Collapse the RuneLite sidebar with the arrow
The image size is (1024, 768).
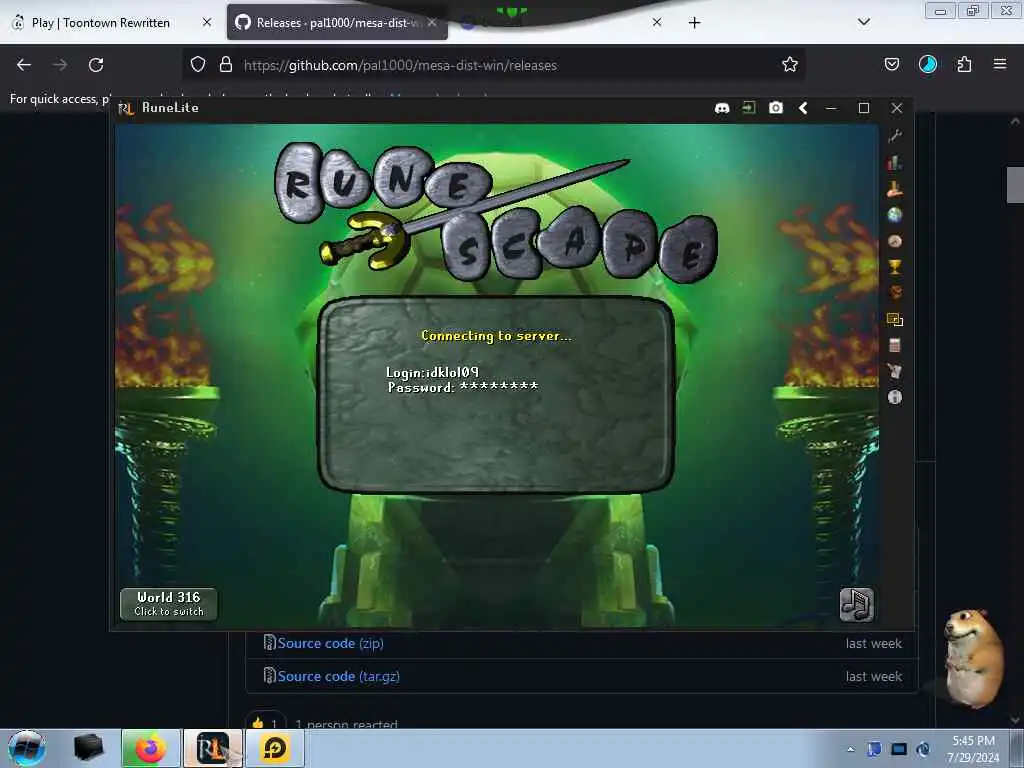(x=803, y=108)
